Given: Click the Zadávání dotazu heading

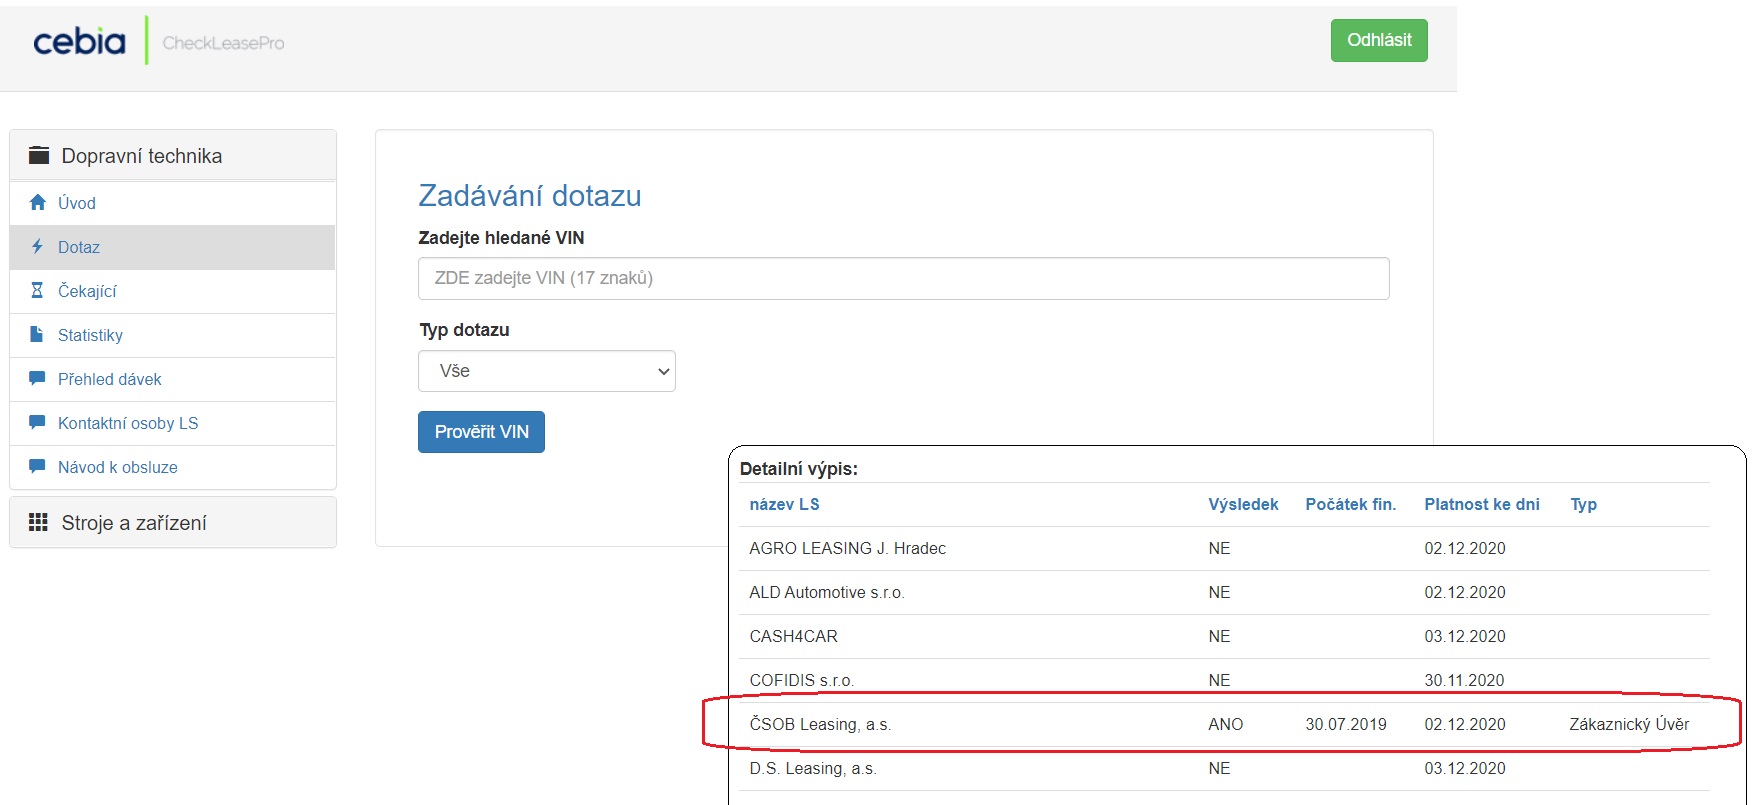Looking at the screenshot, I should click(x=529, y=195).
